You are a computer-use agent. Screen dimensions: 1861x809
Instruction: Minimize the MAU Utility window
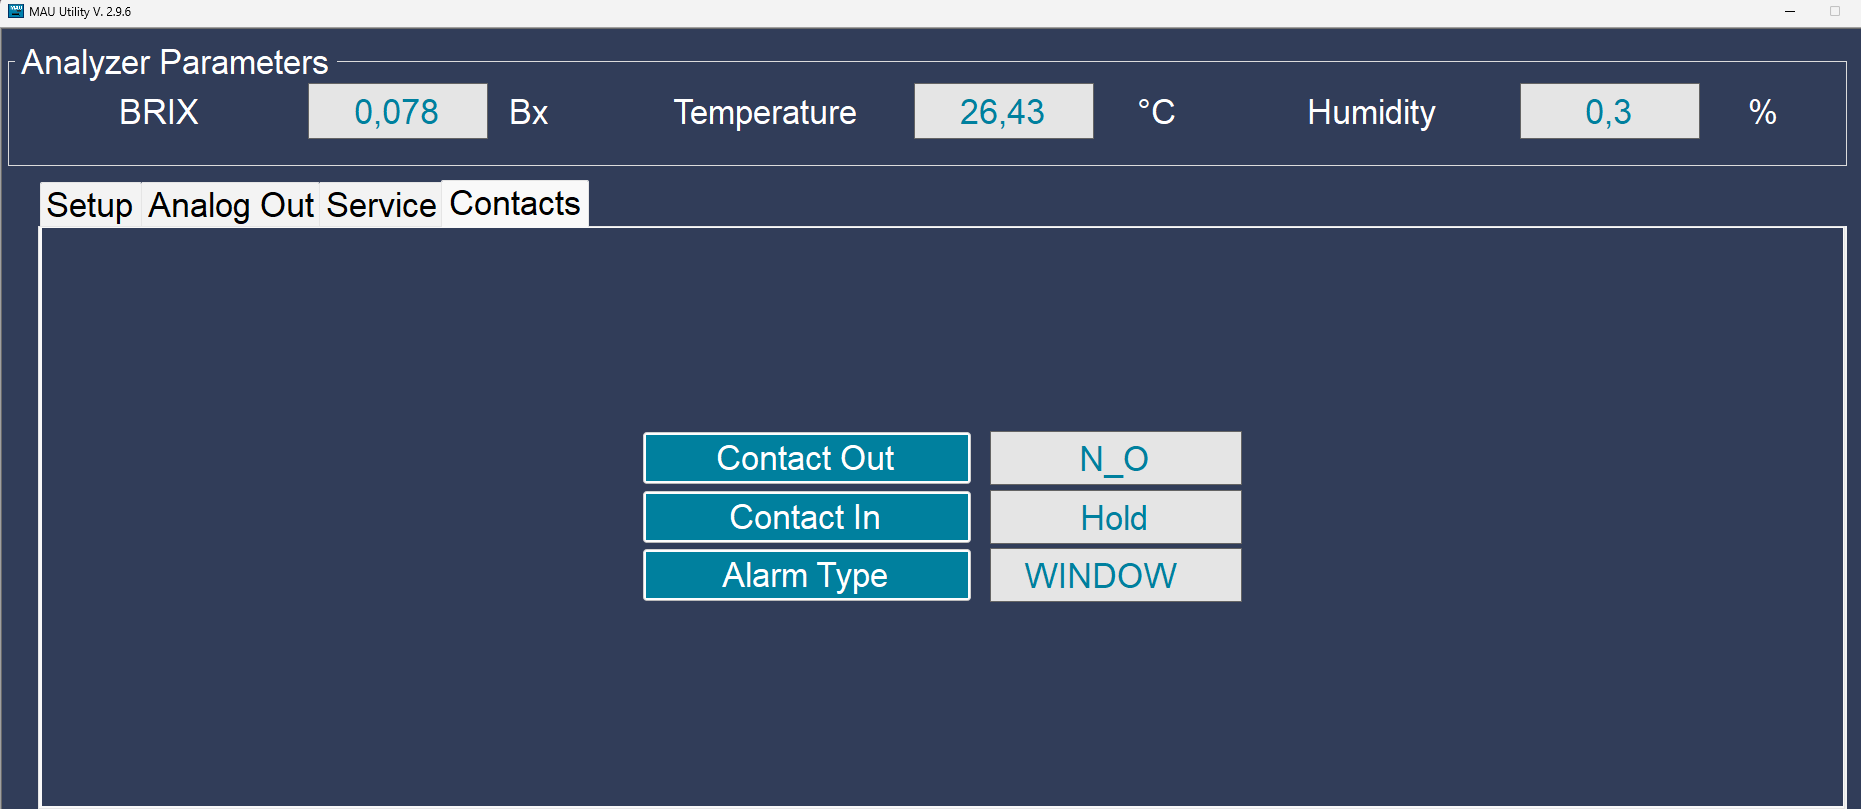1790,11
